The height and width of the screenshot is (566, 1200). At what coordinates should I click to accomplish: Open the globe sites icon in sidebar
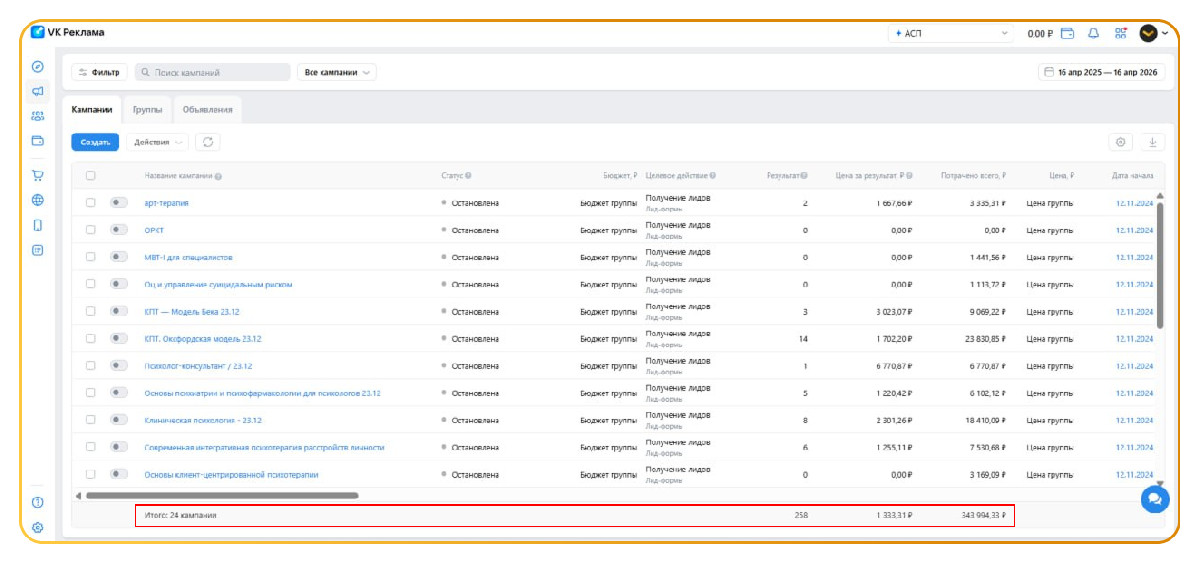(x=37, y=200)
